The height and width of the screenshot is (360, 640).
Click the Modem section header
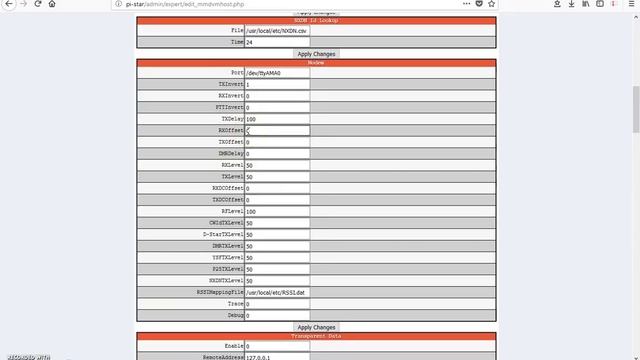(316, 63)
